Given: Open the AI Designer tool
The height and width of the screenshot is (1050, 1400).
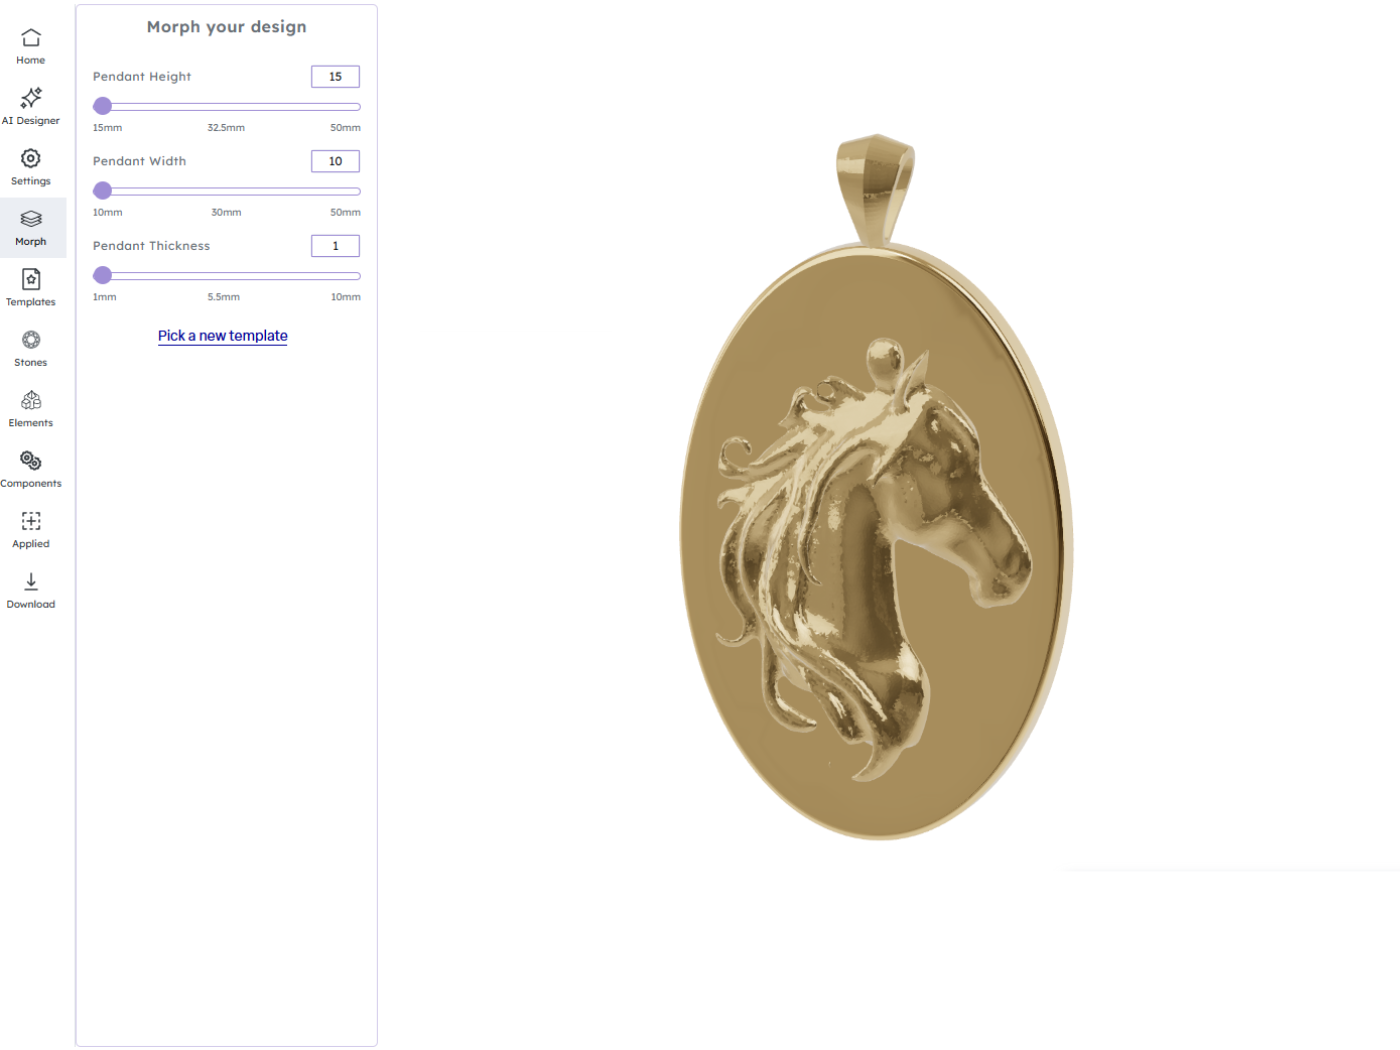Looking at the screenshot, I should coord(31,98).
